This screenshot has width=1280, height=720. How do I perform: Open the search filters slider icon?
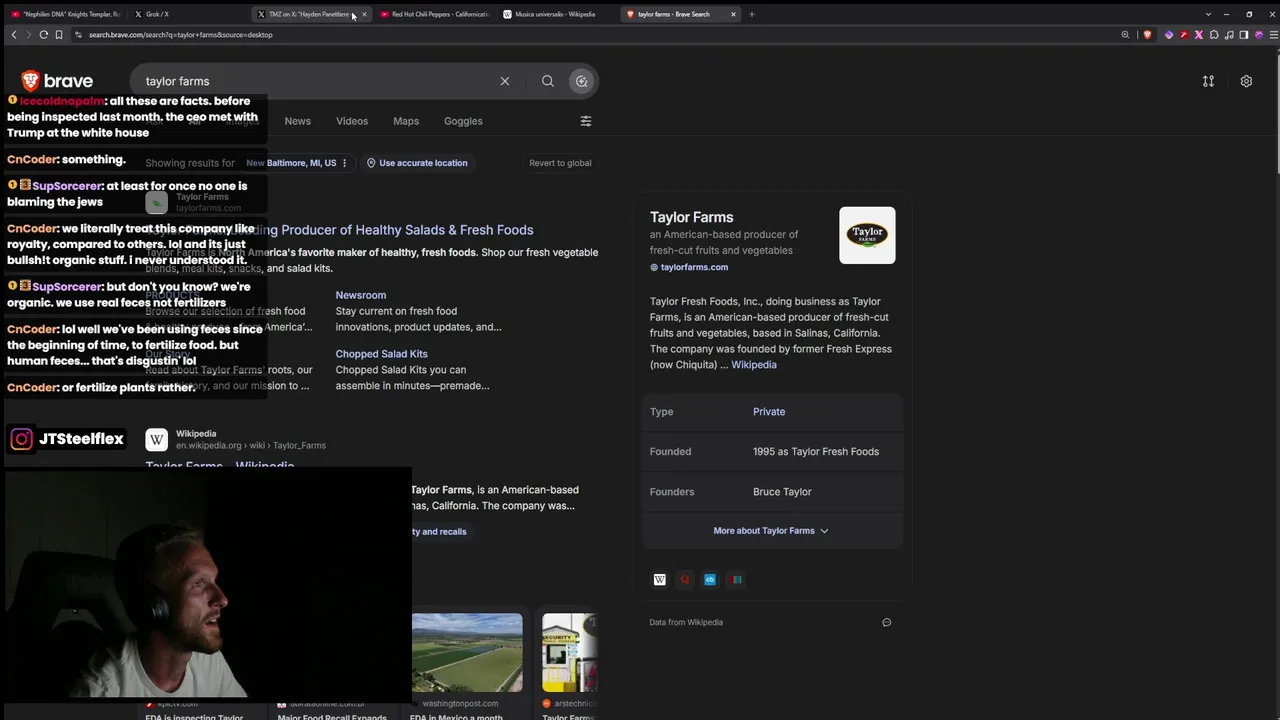[x=586, y=121]
